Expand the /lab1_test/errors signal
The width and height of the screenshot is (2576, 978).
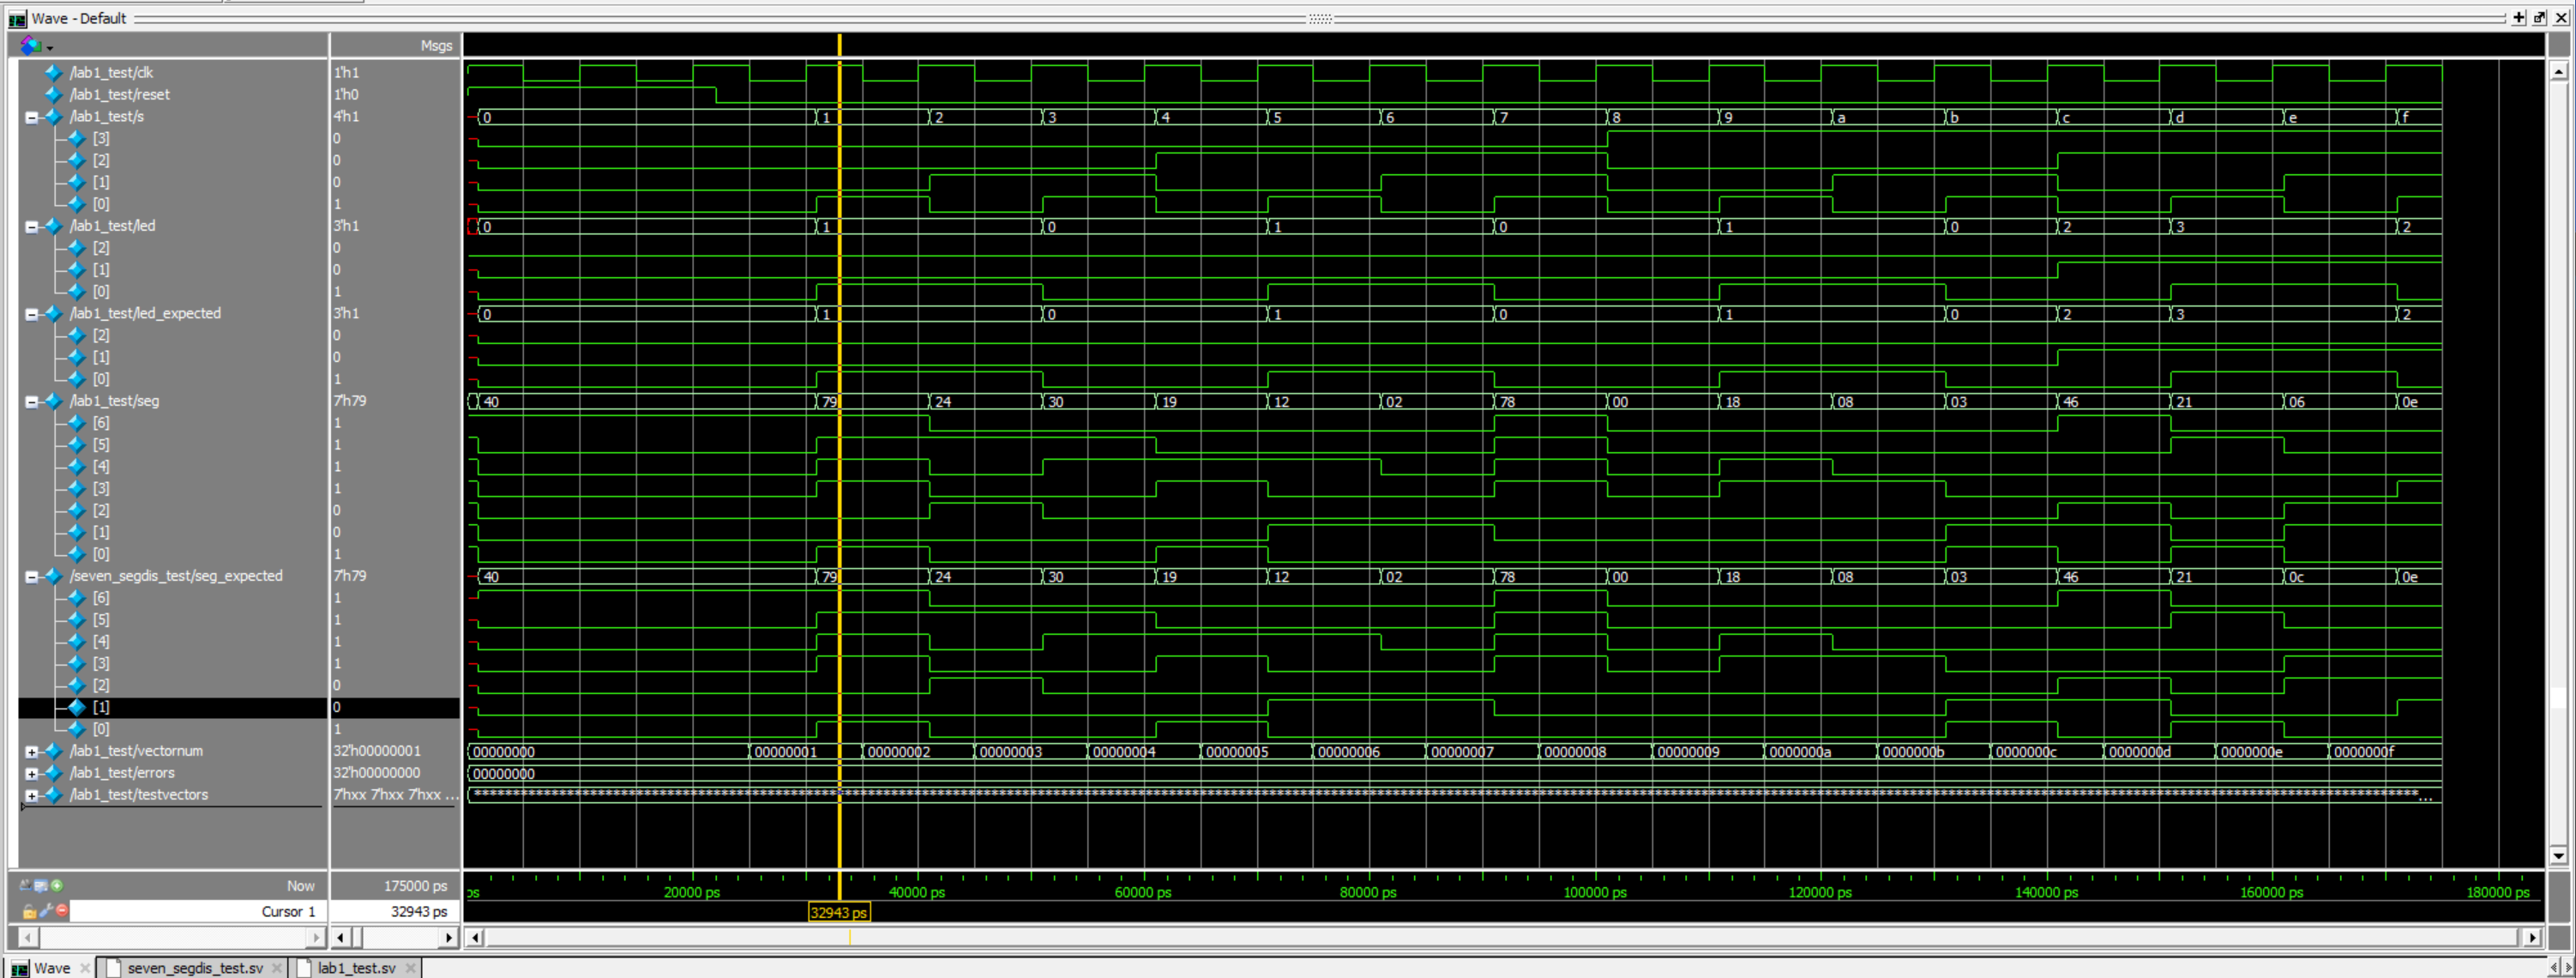click(x=31, y=773)
